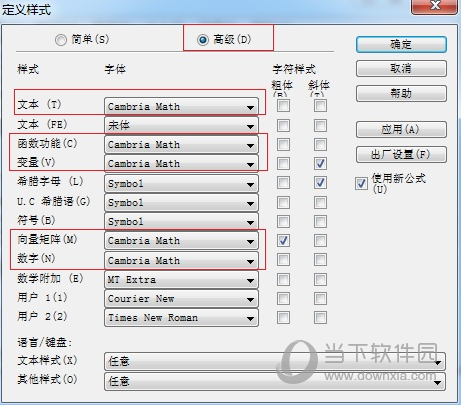Enable bold checkbox for U.C 希腊语(G)

283,202
